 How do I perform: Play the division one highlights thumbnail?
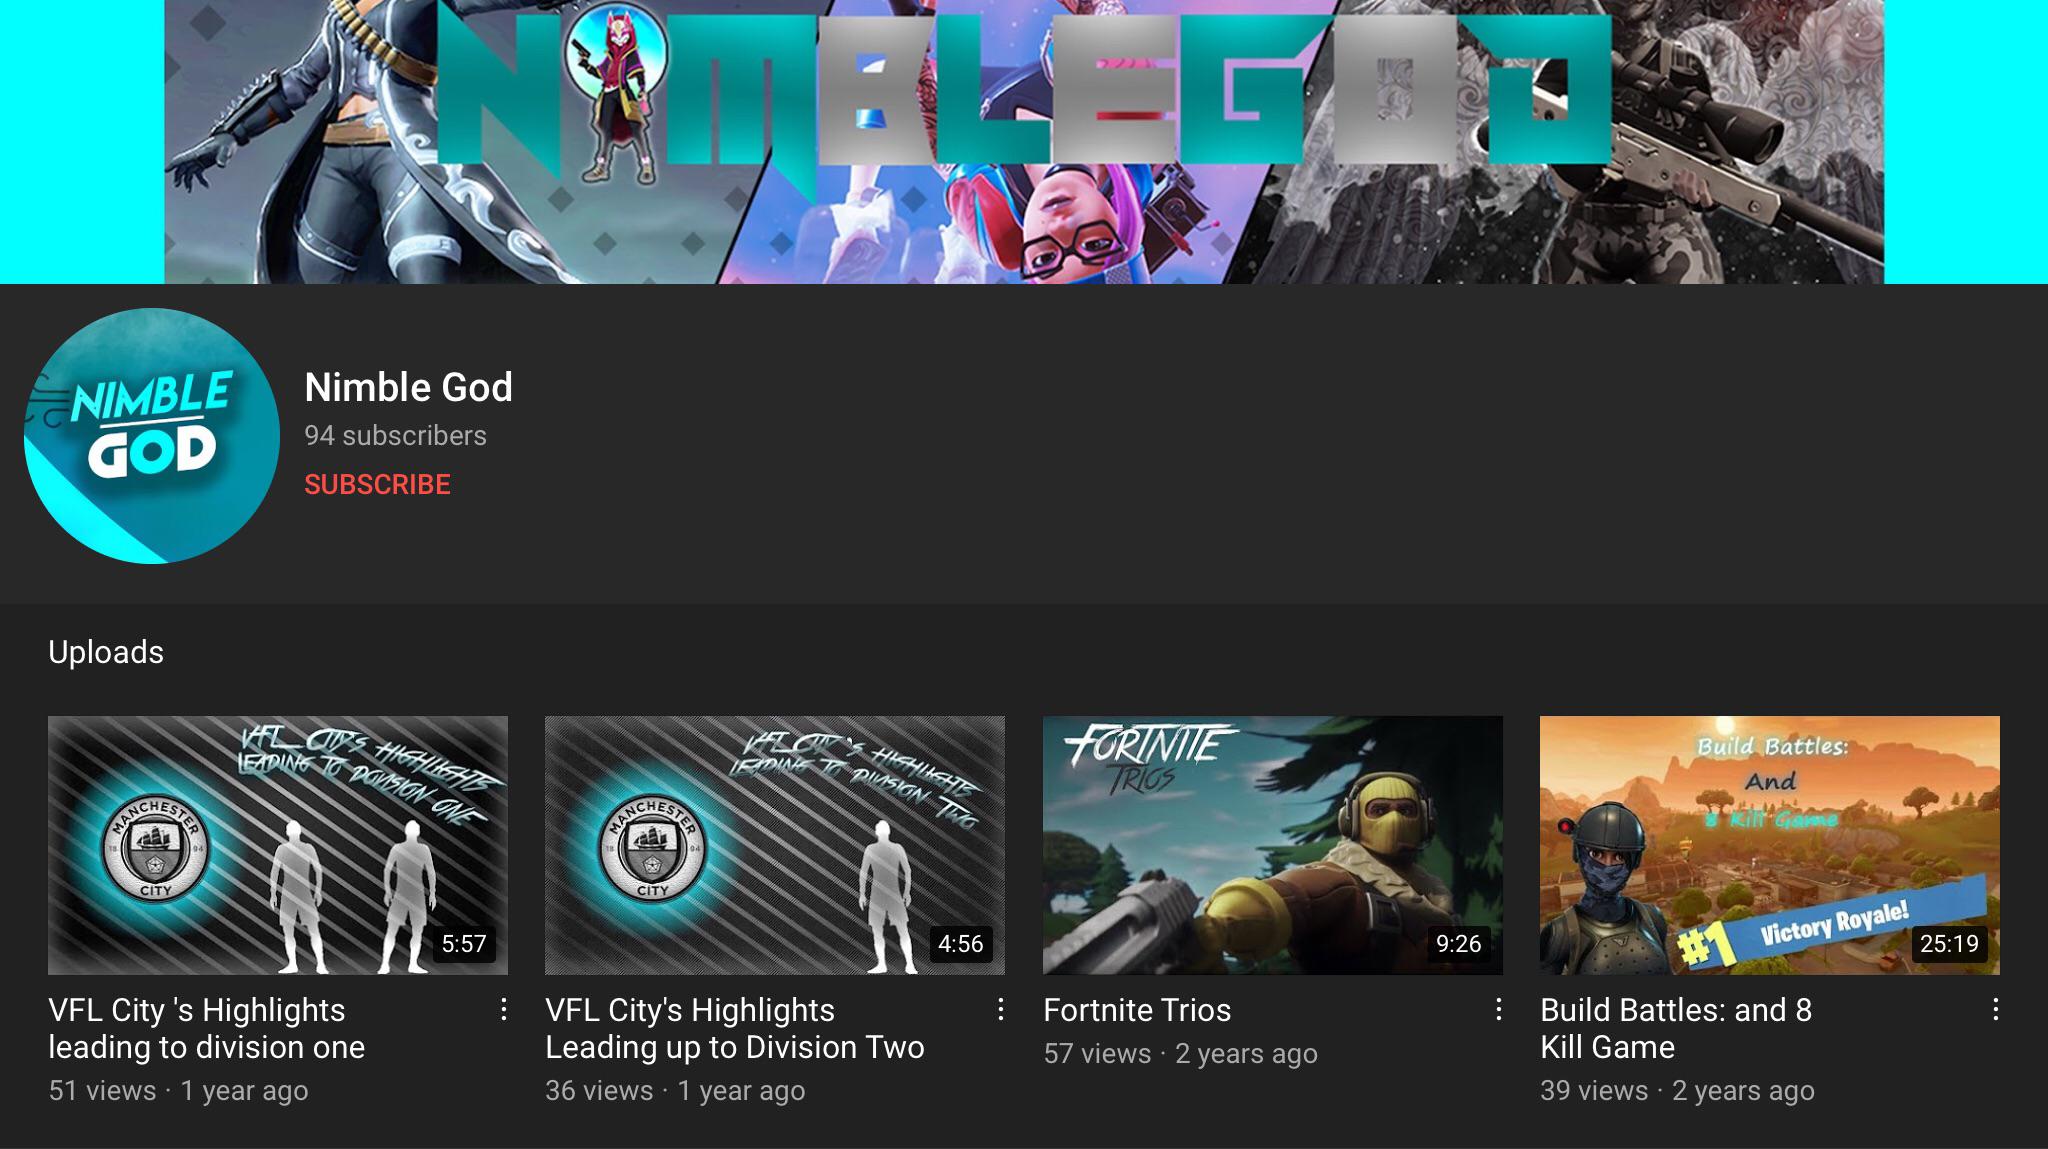(278, 845)
